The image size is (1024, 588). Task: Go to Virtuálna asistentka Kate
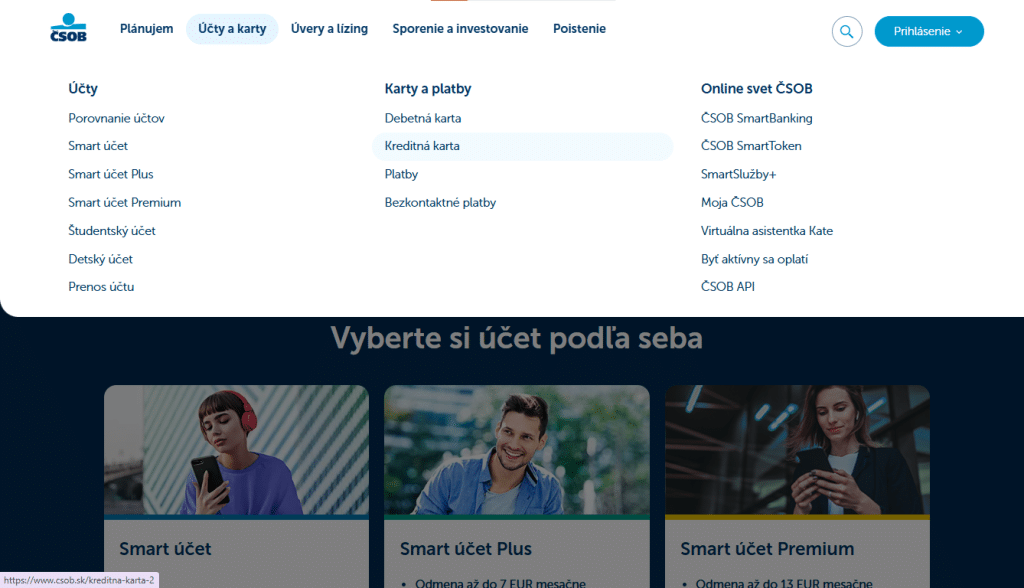coord(766,231)
